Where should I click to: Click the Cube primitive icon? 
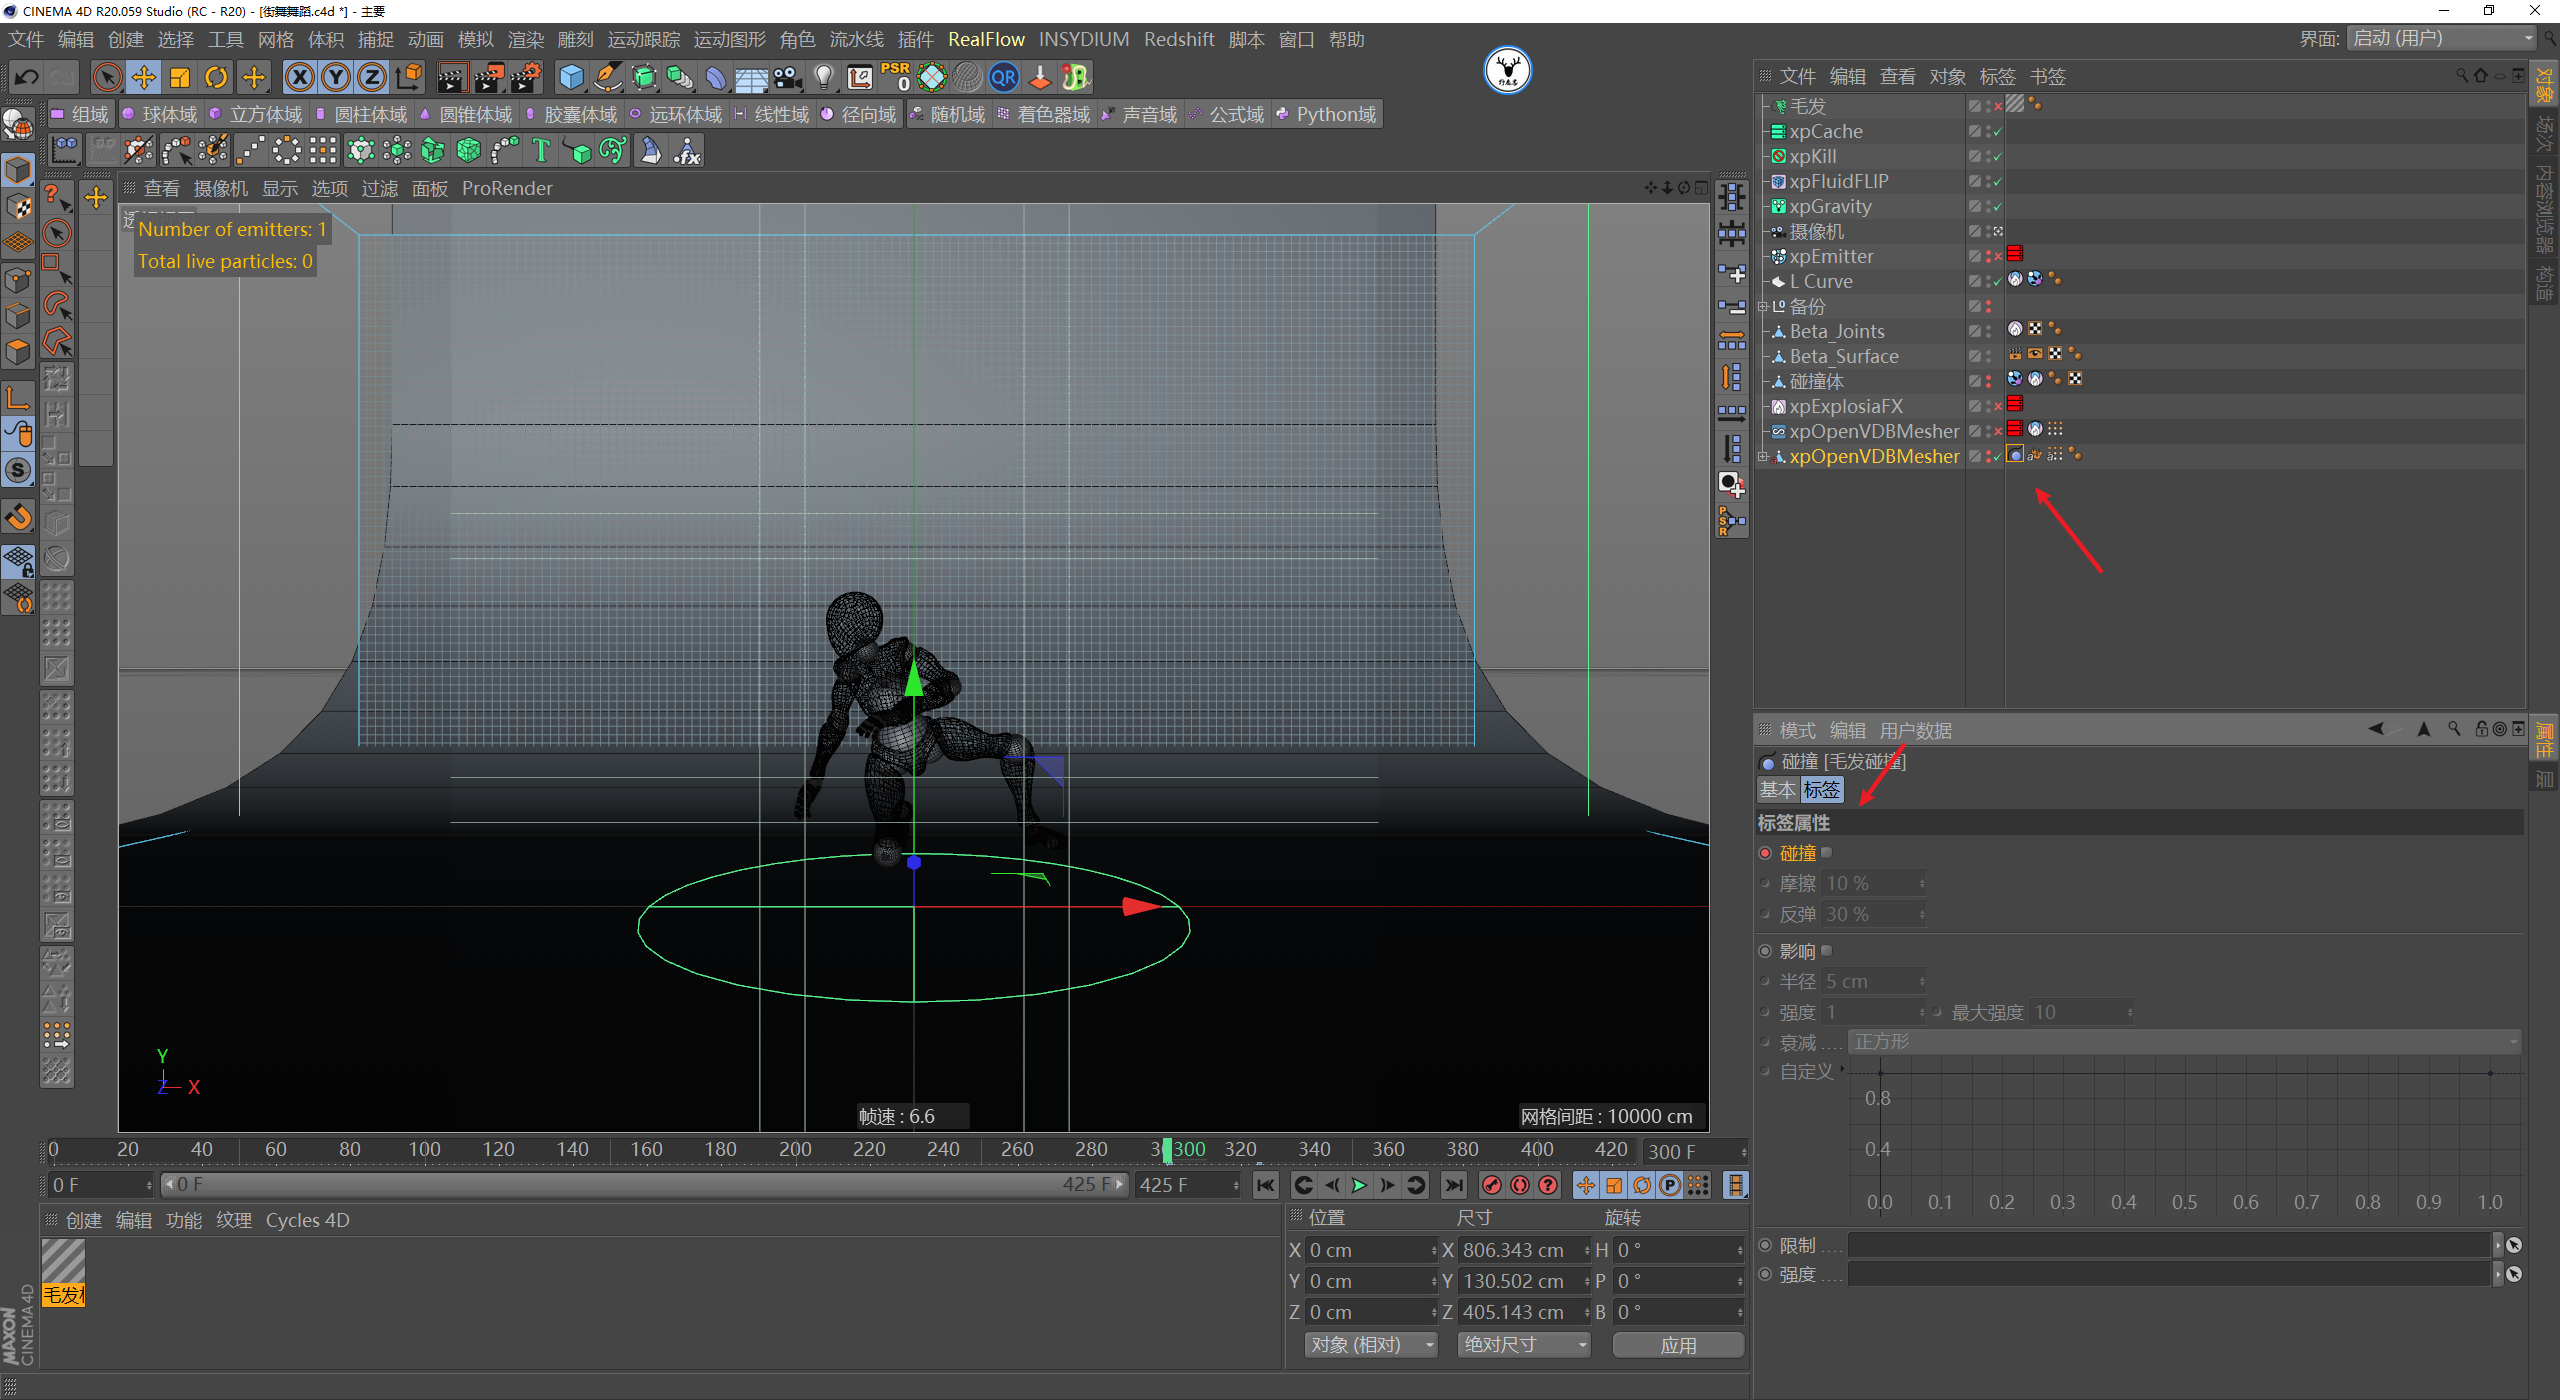coord(571,77)
